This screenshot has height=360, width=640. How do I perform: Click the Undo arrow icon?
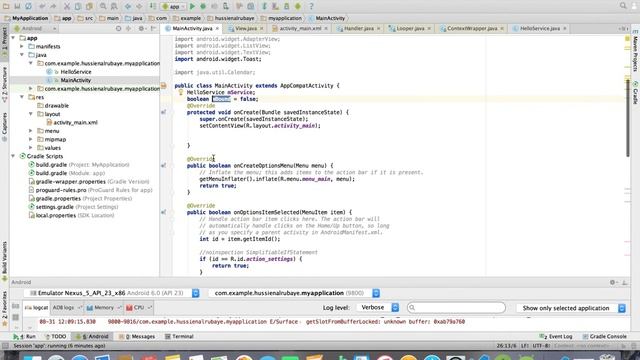click(x=42, y=6)
